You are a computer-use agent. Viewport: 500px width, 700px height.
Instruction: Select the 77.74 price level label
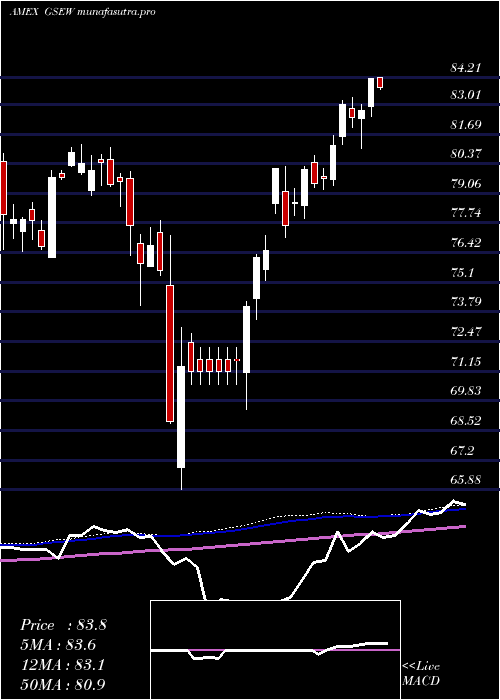[x=466, y=213]
